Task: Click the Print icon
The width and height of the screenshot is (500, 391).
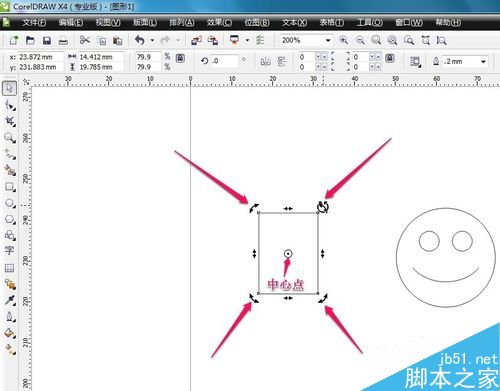Action: point(63,41)
